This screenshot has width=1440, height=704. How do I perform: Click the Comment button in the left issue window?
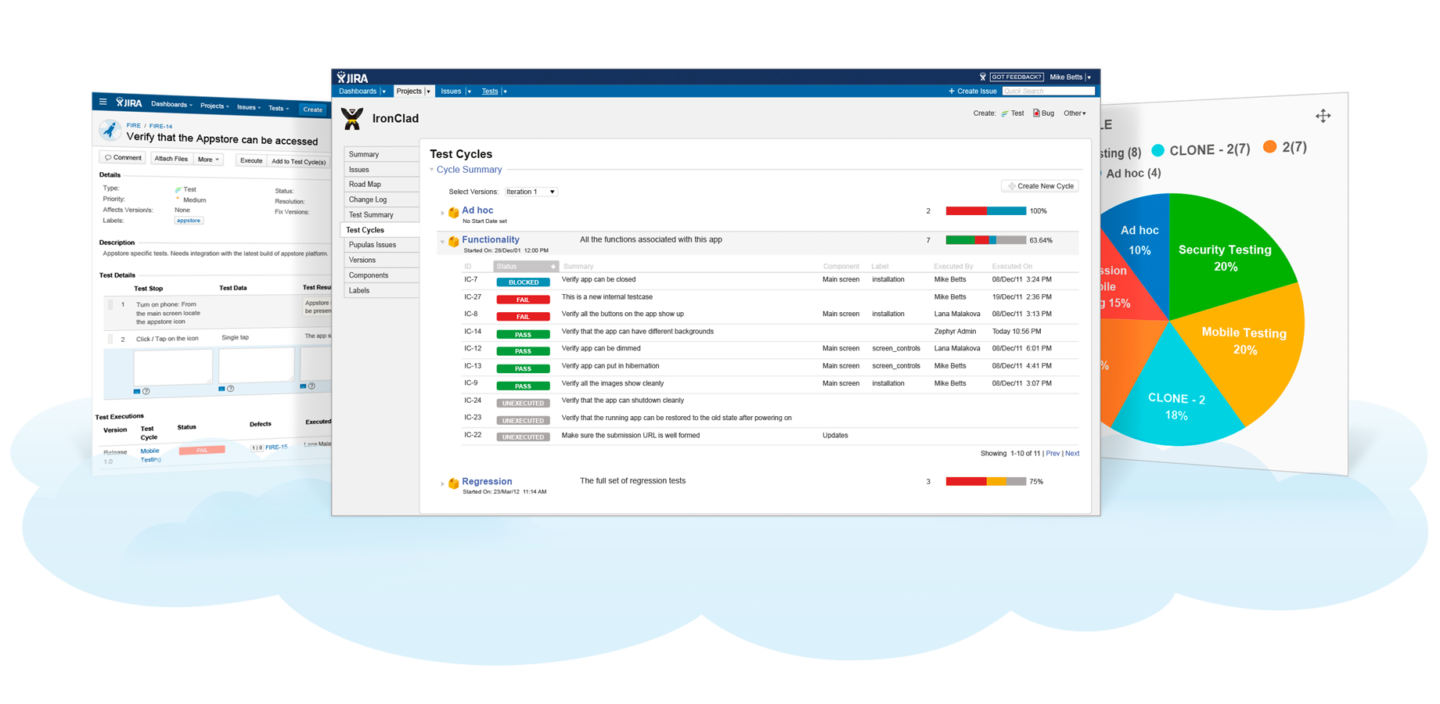[x=122, y=158]
